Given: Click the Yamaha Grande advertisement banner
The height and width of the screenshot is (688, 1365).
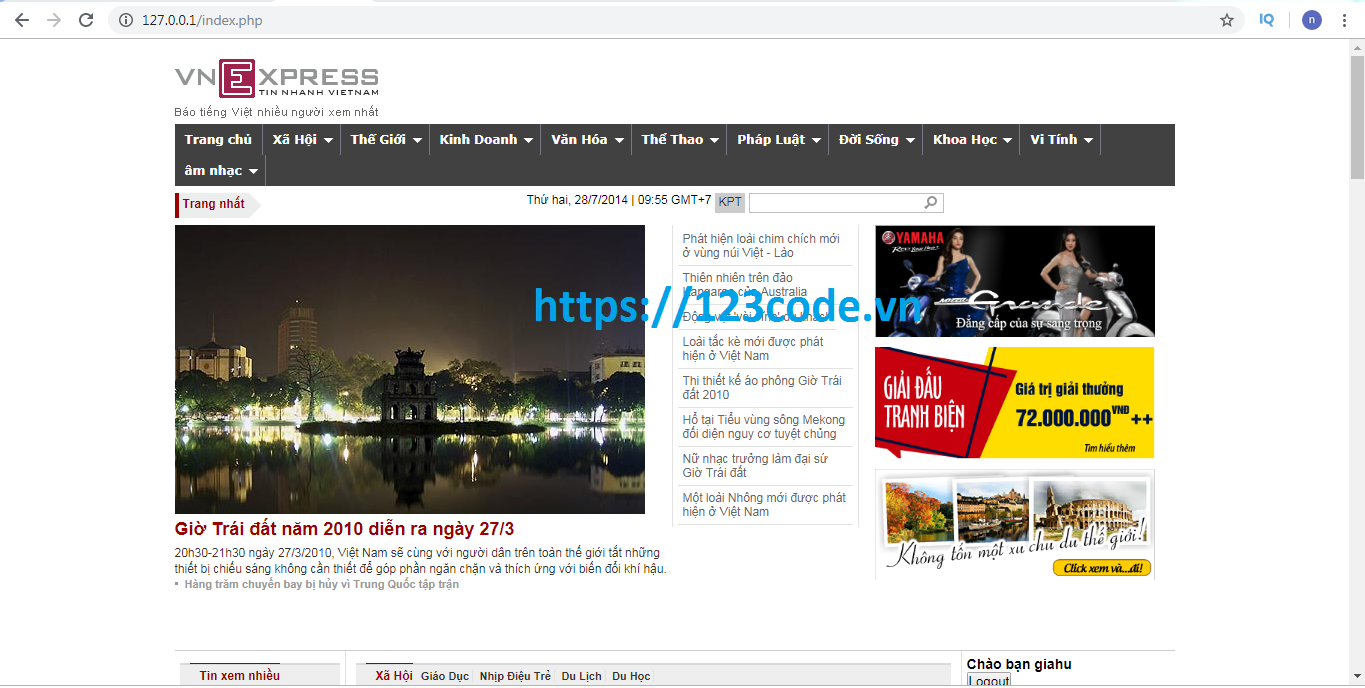Looking at the screenshot, I should click(x=1014, y=280).
